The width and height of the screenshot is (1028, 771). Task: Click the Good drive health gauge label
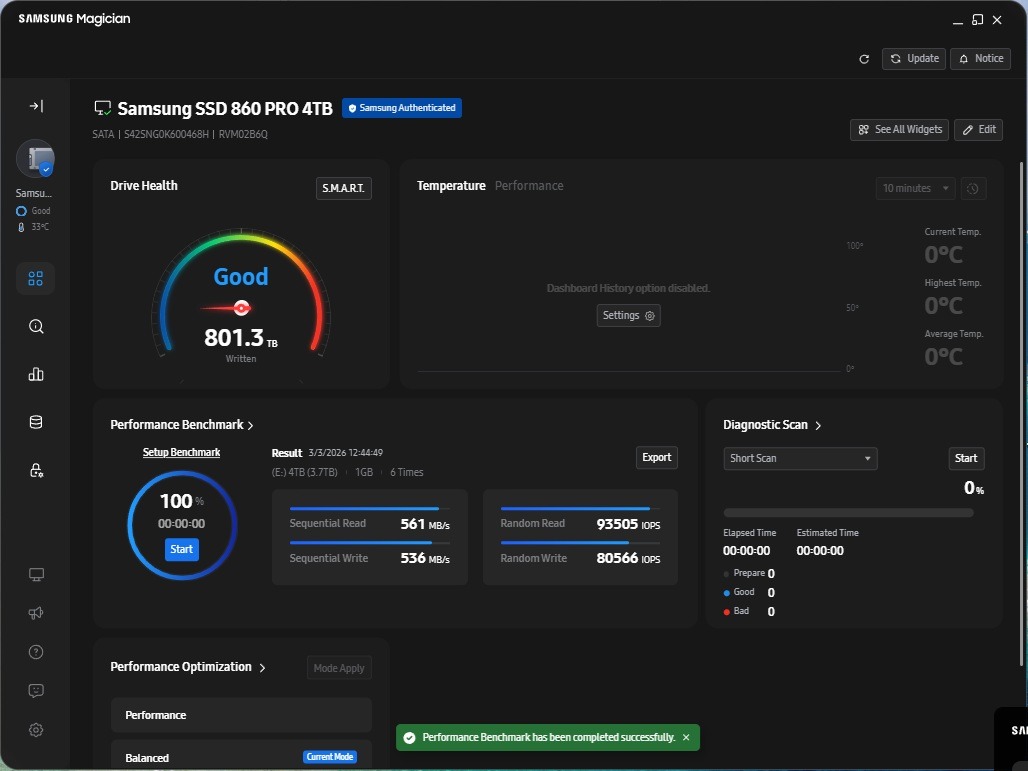(x=241, y=277)
